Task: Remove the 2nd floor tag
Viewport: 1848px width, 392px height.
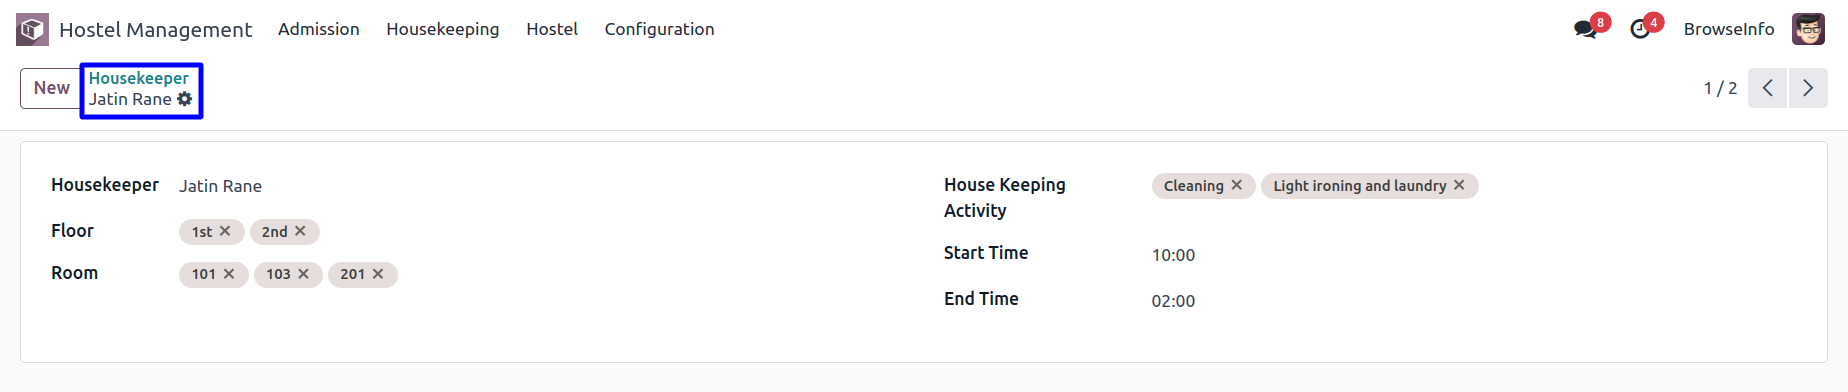Action: pos(300,231)
